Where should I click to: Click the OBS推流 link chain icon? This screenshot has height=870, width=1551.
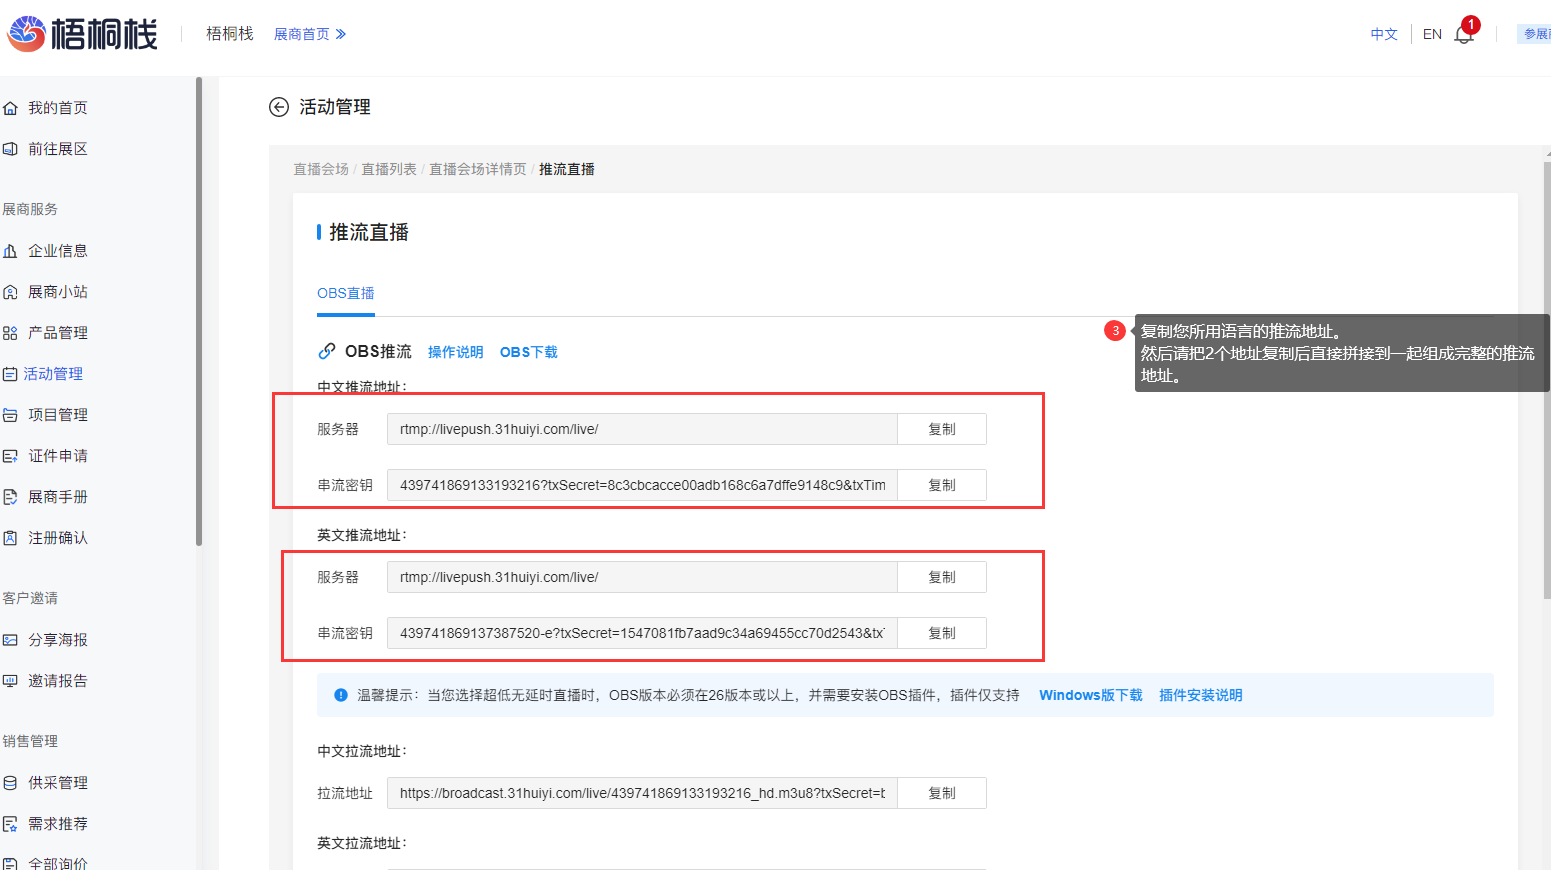tap(327, 351)
